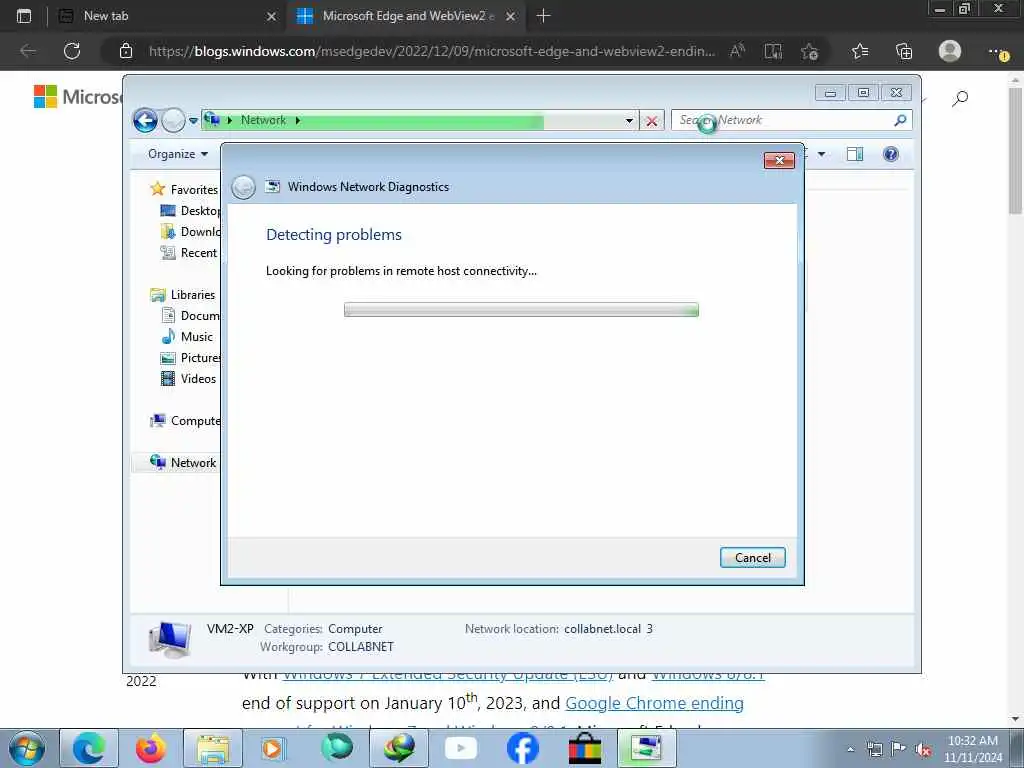Open the Videos library
Image resolution: width=1024 pixels, height=768 pixels.
click(188, 379)
